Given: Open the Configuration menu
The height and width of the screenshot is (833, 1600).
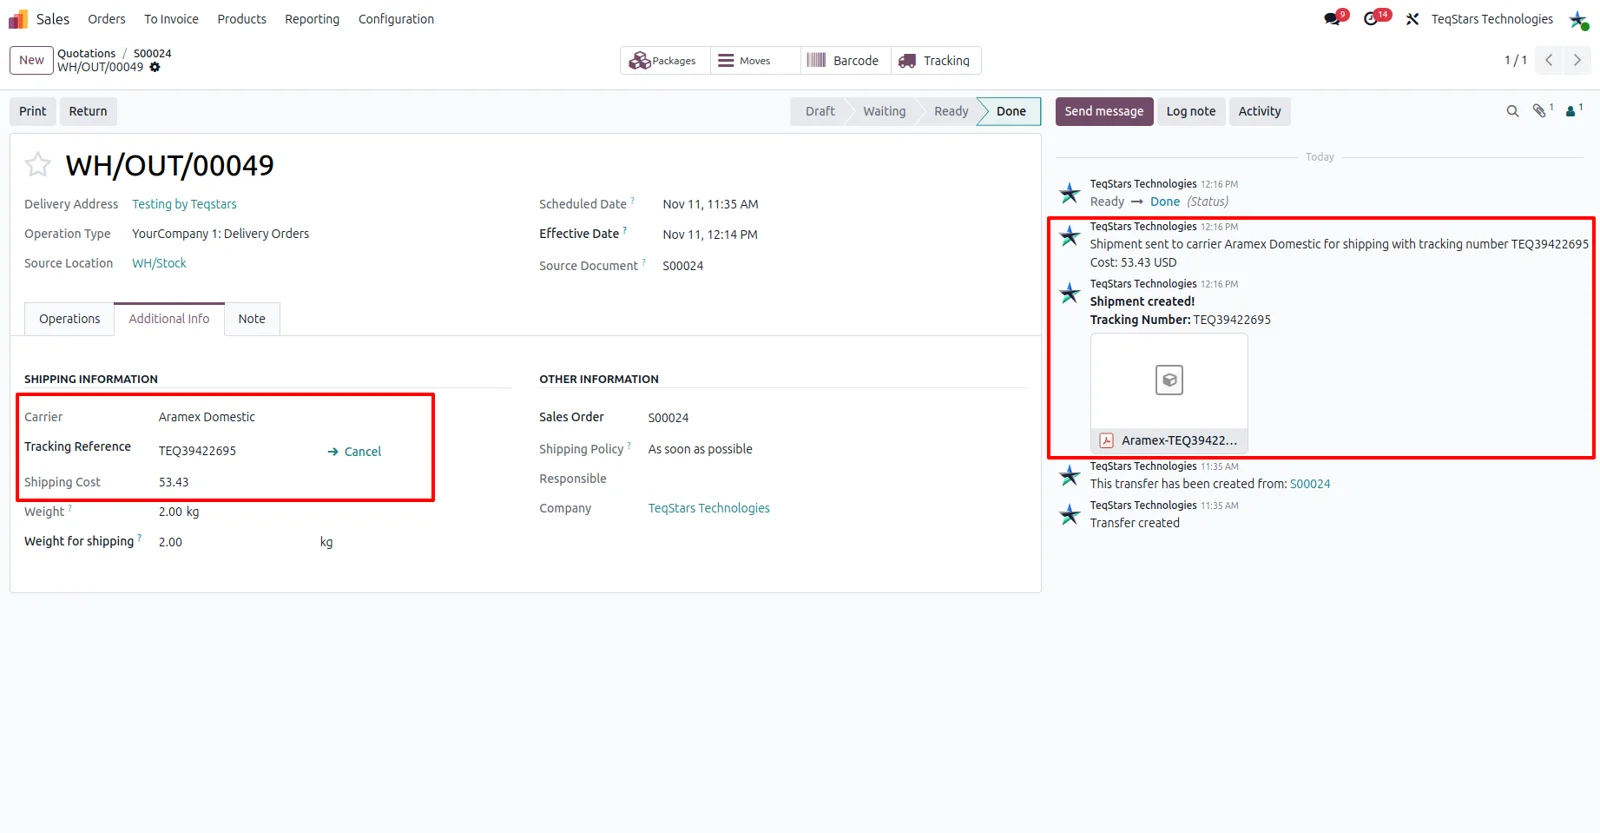Looking at the screenshot, I should pos(396,19).
